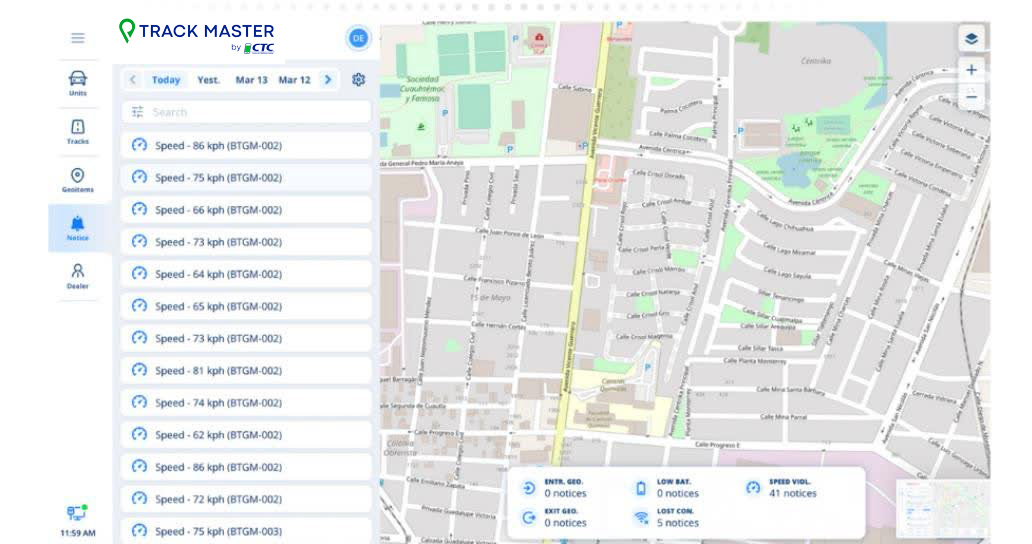Viewport: 1032px width, 544px height.
Task: Click the Speed Viol. gauge icon
Action: (753, 488)
